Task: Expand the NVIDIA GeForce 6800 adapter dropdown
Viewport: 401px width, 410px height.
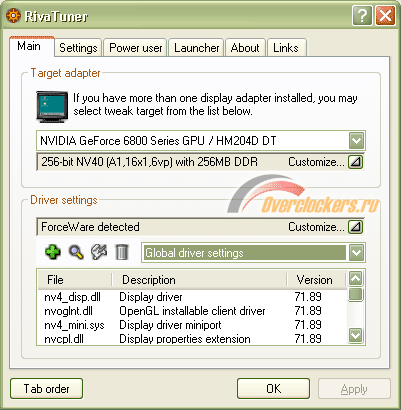Action: pyautogui.click(x=356, y=141)
